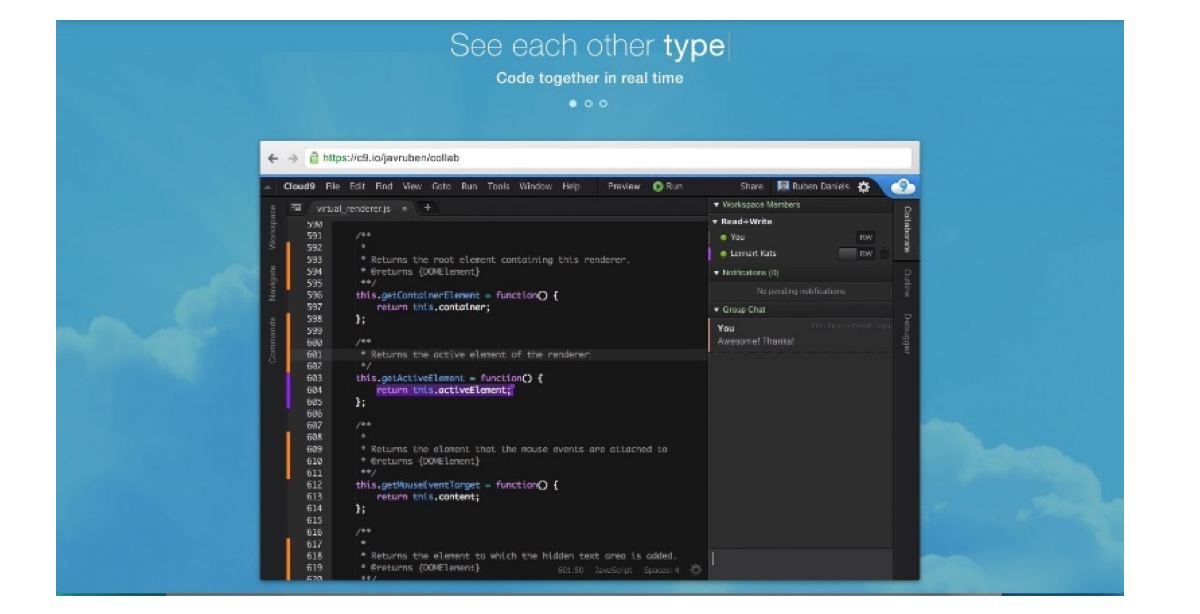Open the File menu
Screen dimensions: 1200x614
[333, 186]
